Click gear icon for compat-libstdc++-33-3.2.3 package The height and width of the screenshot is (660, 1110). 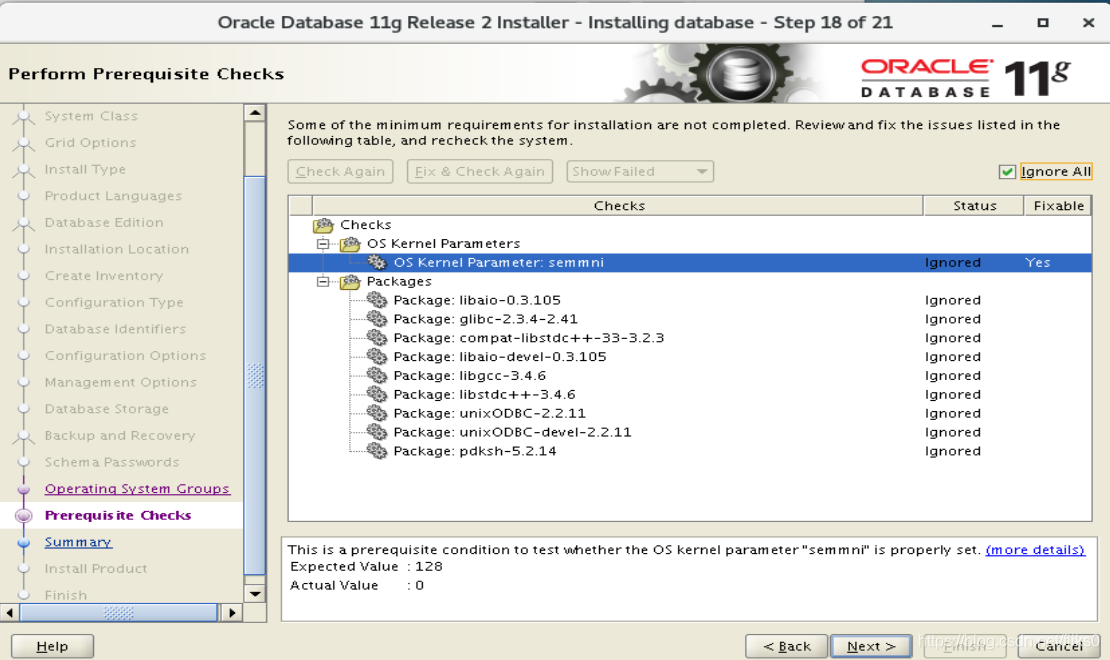(x=377, y=338)
